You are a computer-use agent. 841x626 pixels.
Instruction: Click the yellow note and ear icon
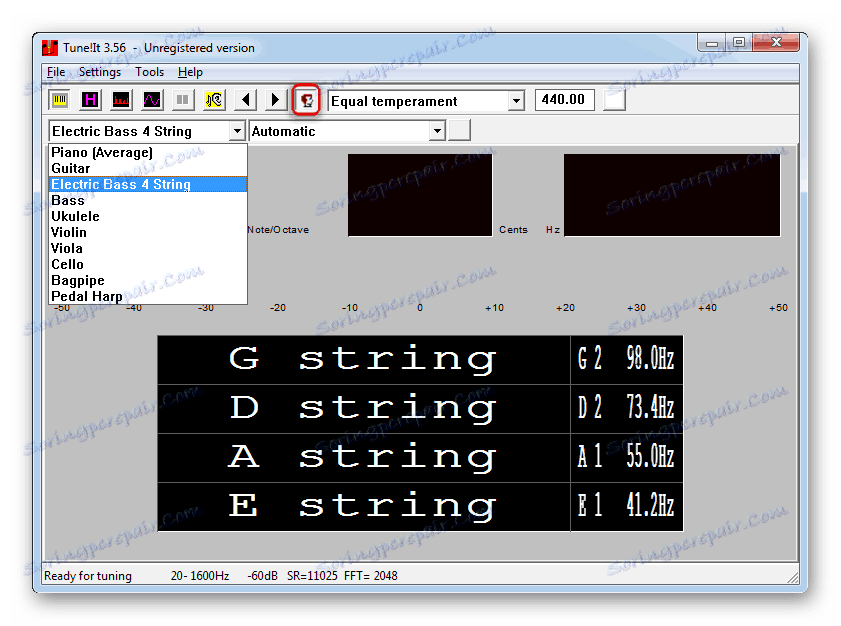(x=214, y=100)
